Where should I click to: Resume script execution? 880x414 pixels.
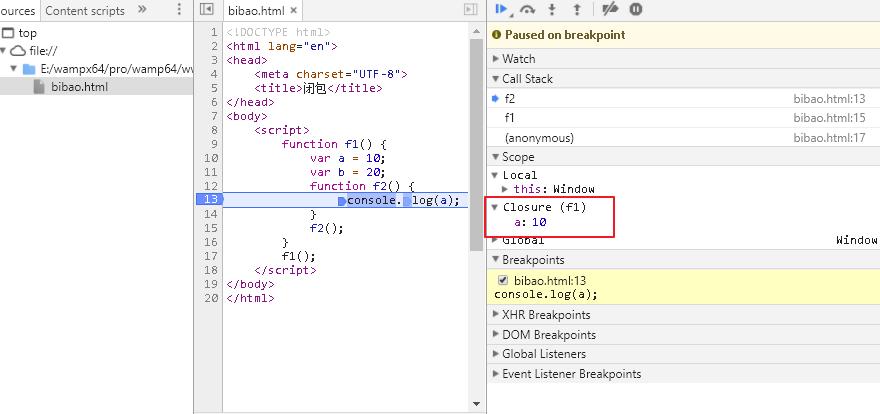coord(501,9)
